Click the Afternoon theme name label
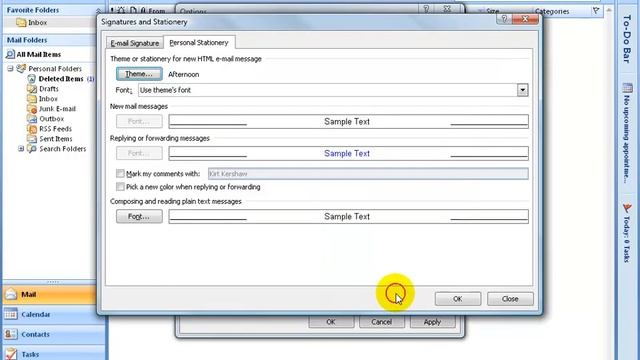The width and height of the screenshot is (640, 360). pos(184,74)
